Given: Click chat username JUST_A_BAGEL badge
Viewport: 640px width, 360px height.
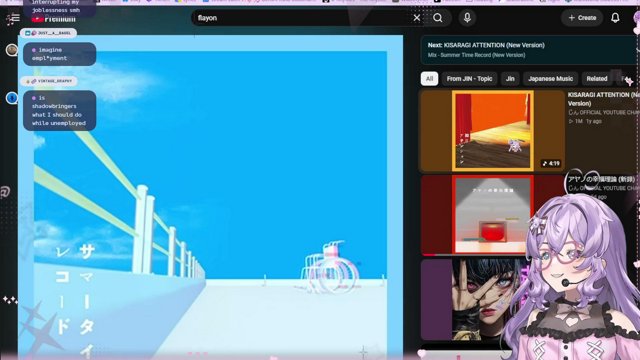Looking at the screenshot, I should (x=48, y=33).
